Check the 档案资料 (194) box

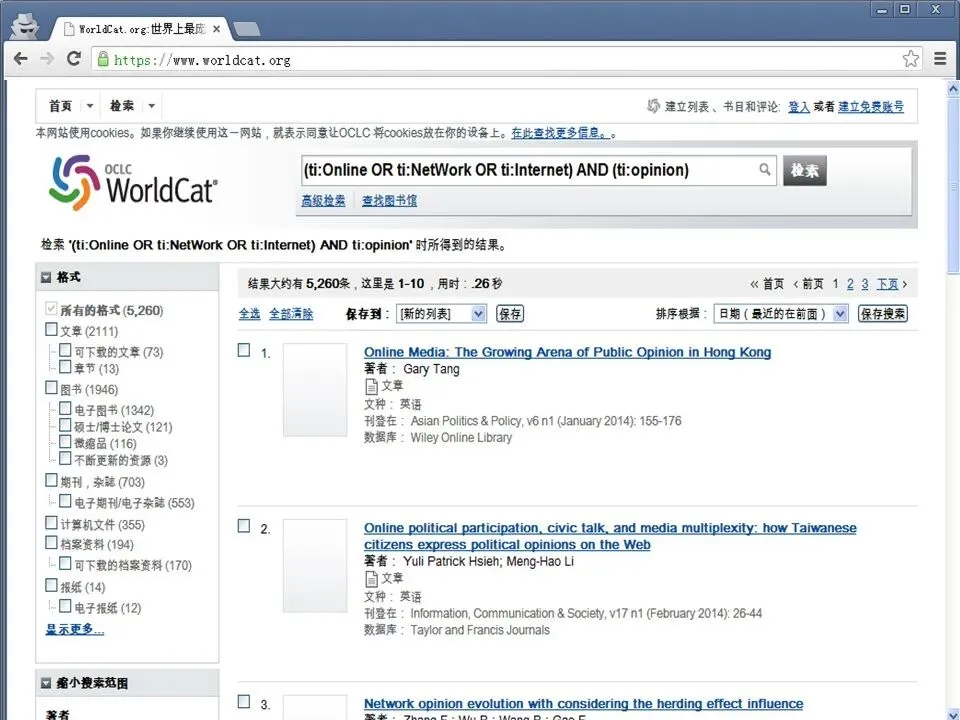(x=51, y=543)
